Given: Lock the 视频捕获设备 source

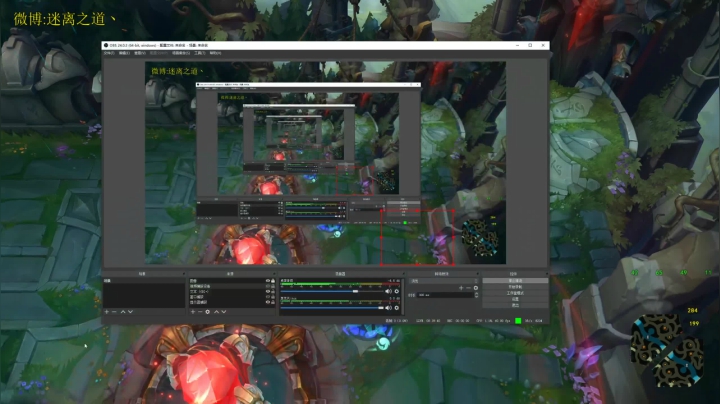Looking at the screenshot, I should 273,286.
